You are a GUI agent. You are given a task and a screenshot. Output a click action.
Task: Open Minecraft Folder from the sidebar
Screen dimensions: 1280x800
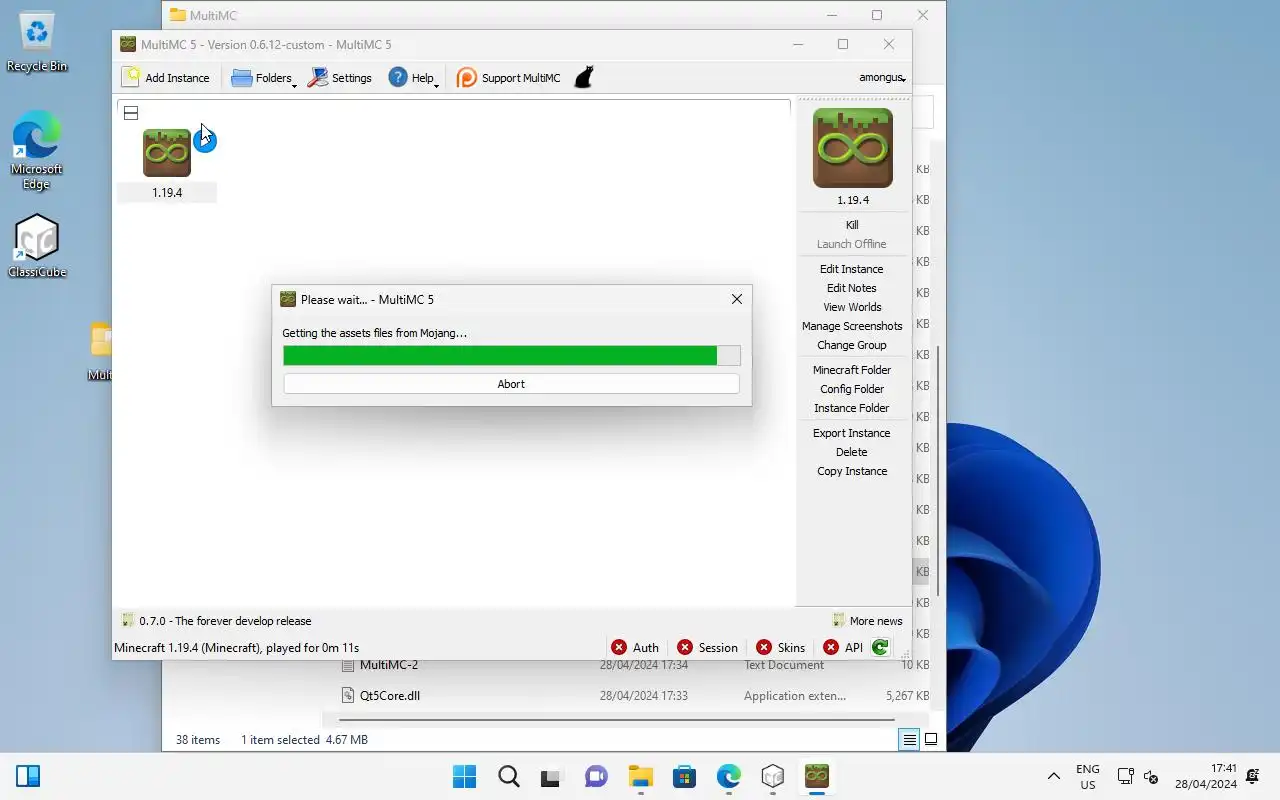(x=852, y=370)
